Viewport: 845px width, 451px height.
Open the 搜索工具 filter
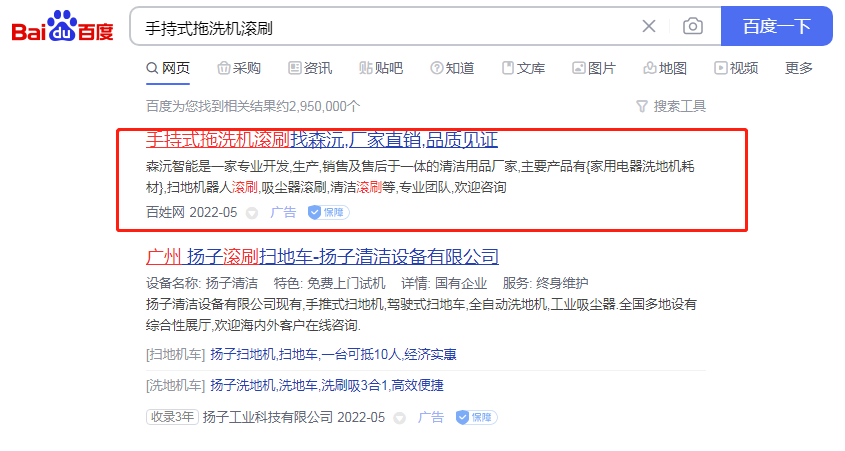[671, 106]
